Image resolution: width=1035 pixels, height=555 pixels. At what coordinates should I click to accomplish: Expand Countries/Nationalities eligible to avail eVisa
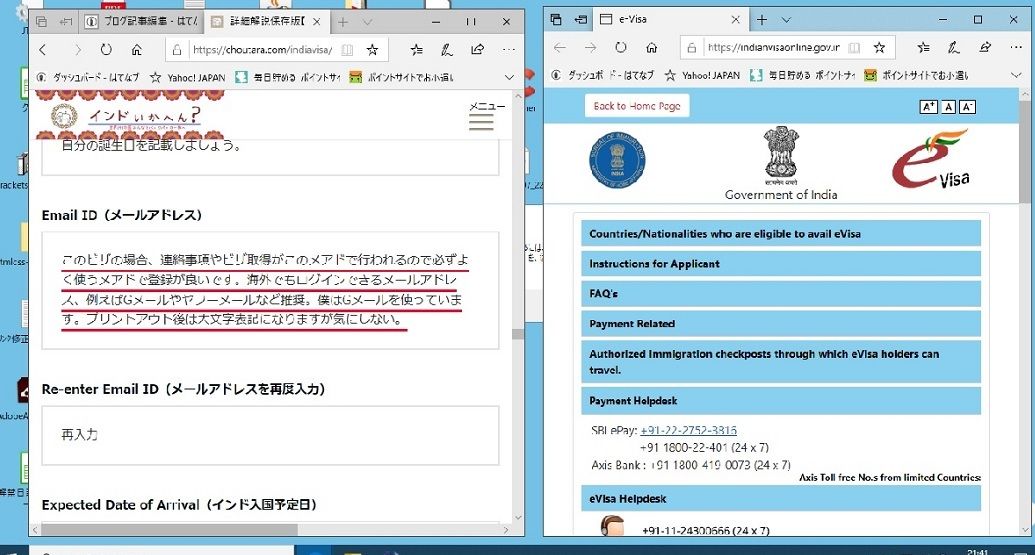(781, 234)
